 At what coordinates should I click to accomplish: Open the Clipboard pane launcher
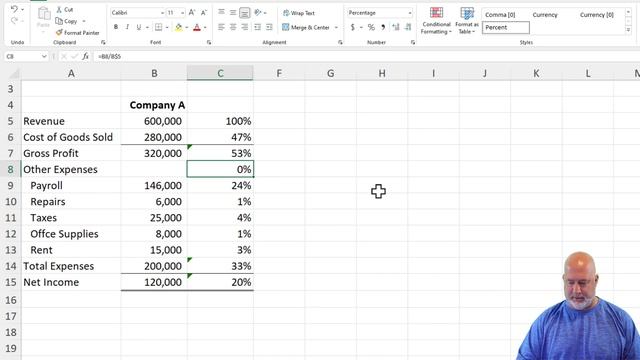(x=103, y=42)
